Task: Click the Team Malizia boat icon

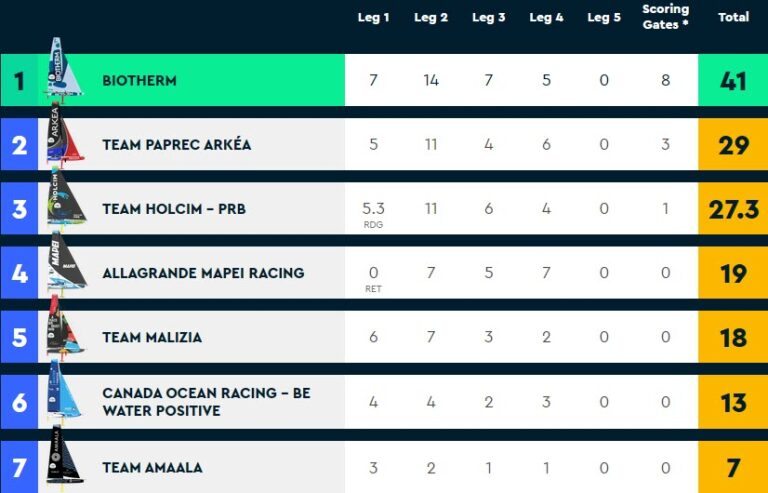Action: (61, 331)
